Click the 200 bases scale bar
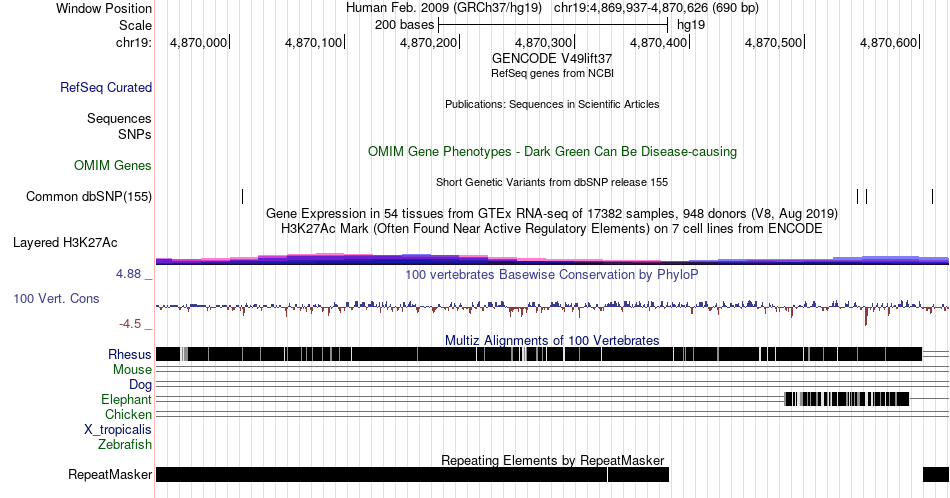 click(x=553, y=25)
